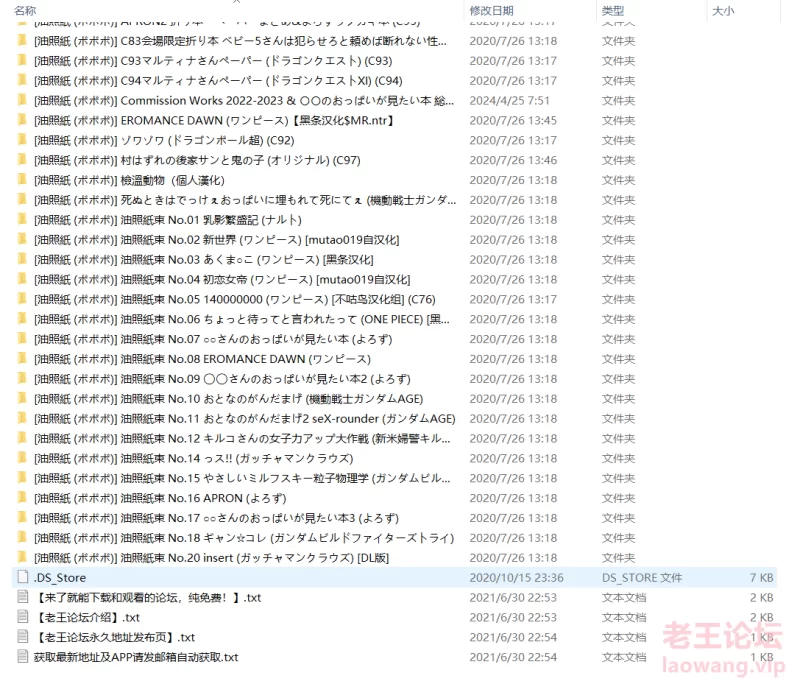Screen dimensions: 800x684
Task: Select the No.08 EROMANCE DAWN (ワンピース) folder name
Action: 202,359
